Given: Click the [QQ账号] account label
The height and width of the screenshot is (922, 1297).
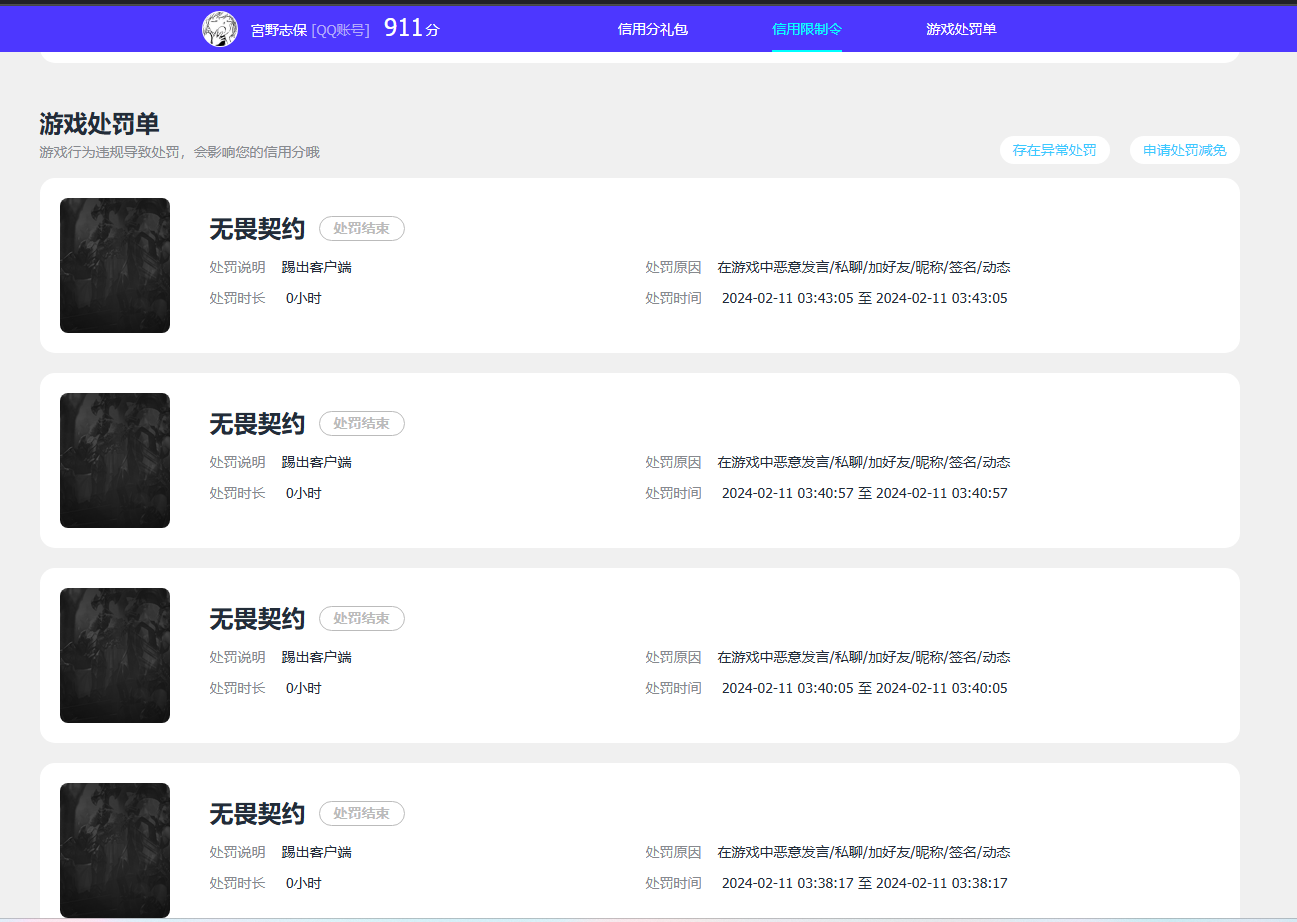Looking at the screenshot, I should (340, 30).
